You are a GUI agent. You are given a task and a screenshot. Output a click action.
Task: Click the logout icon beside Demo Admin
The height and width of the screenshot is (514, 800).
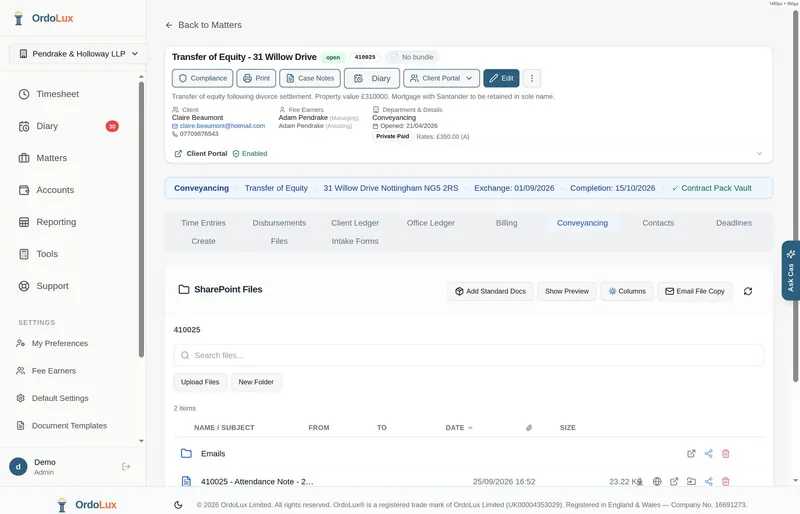[126, 467]
